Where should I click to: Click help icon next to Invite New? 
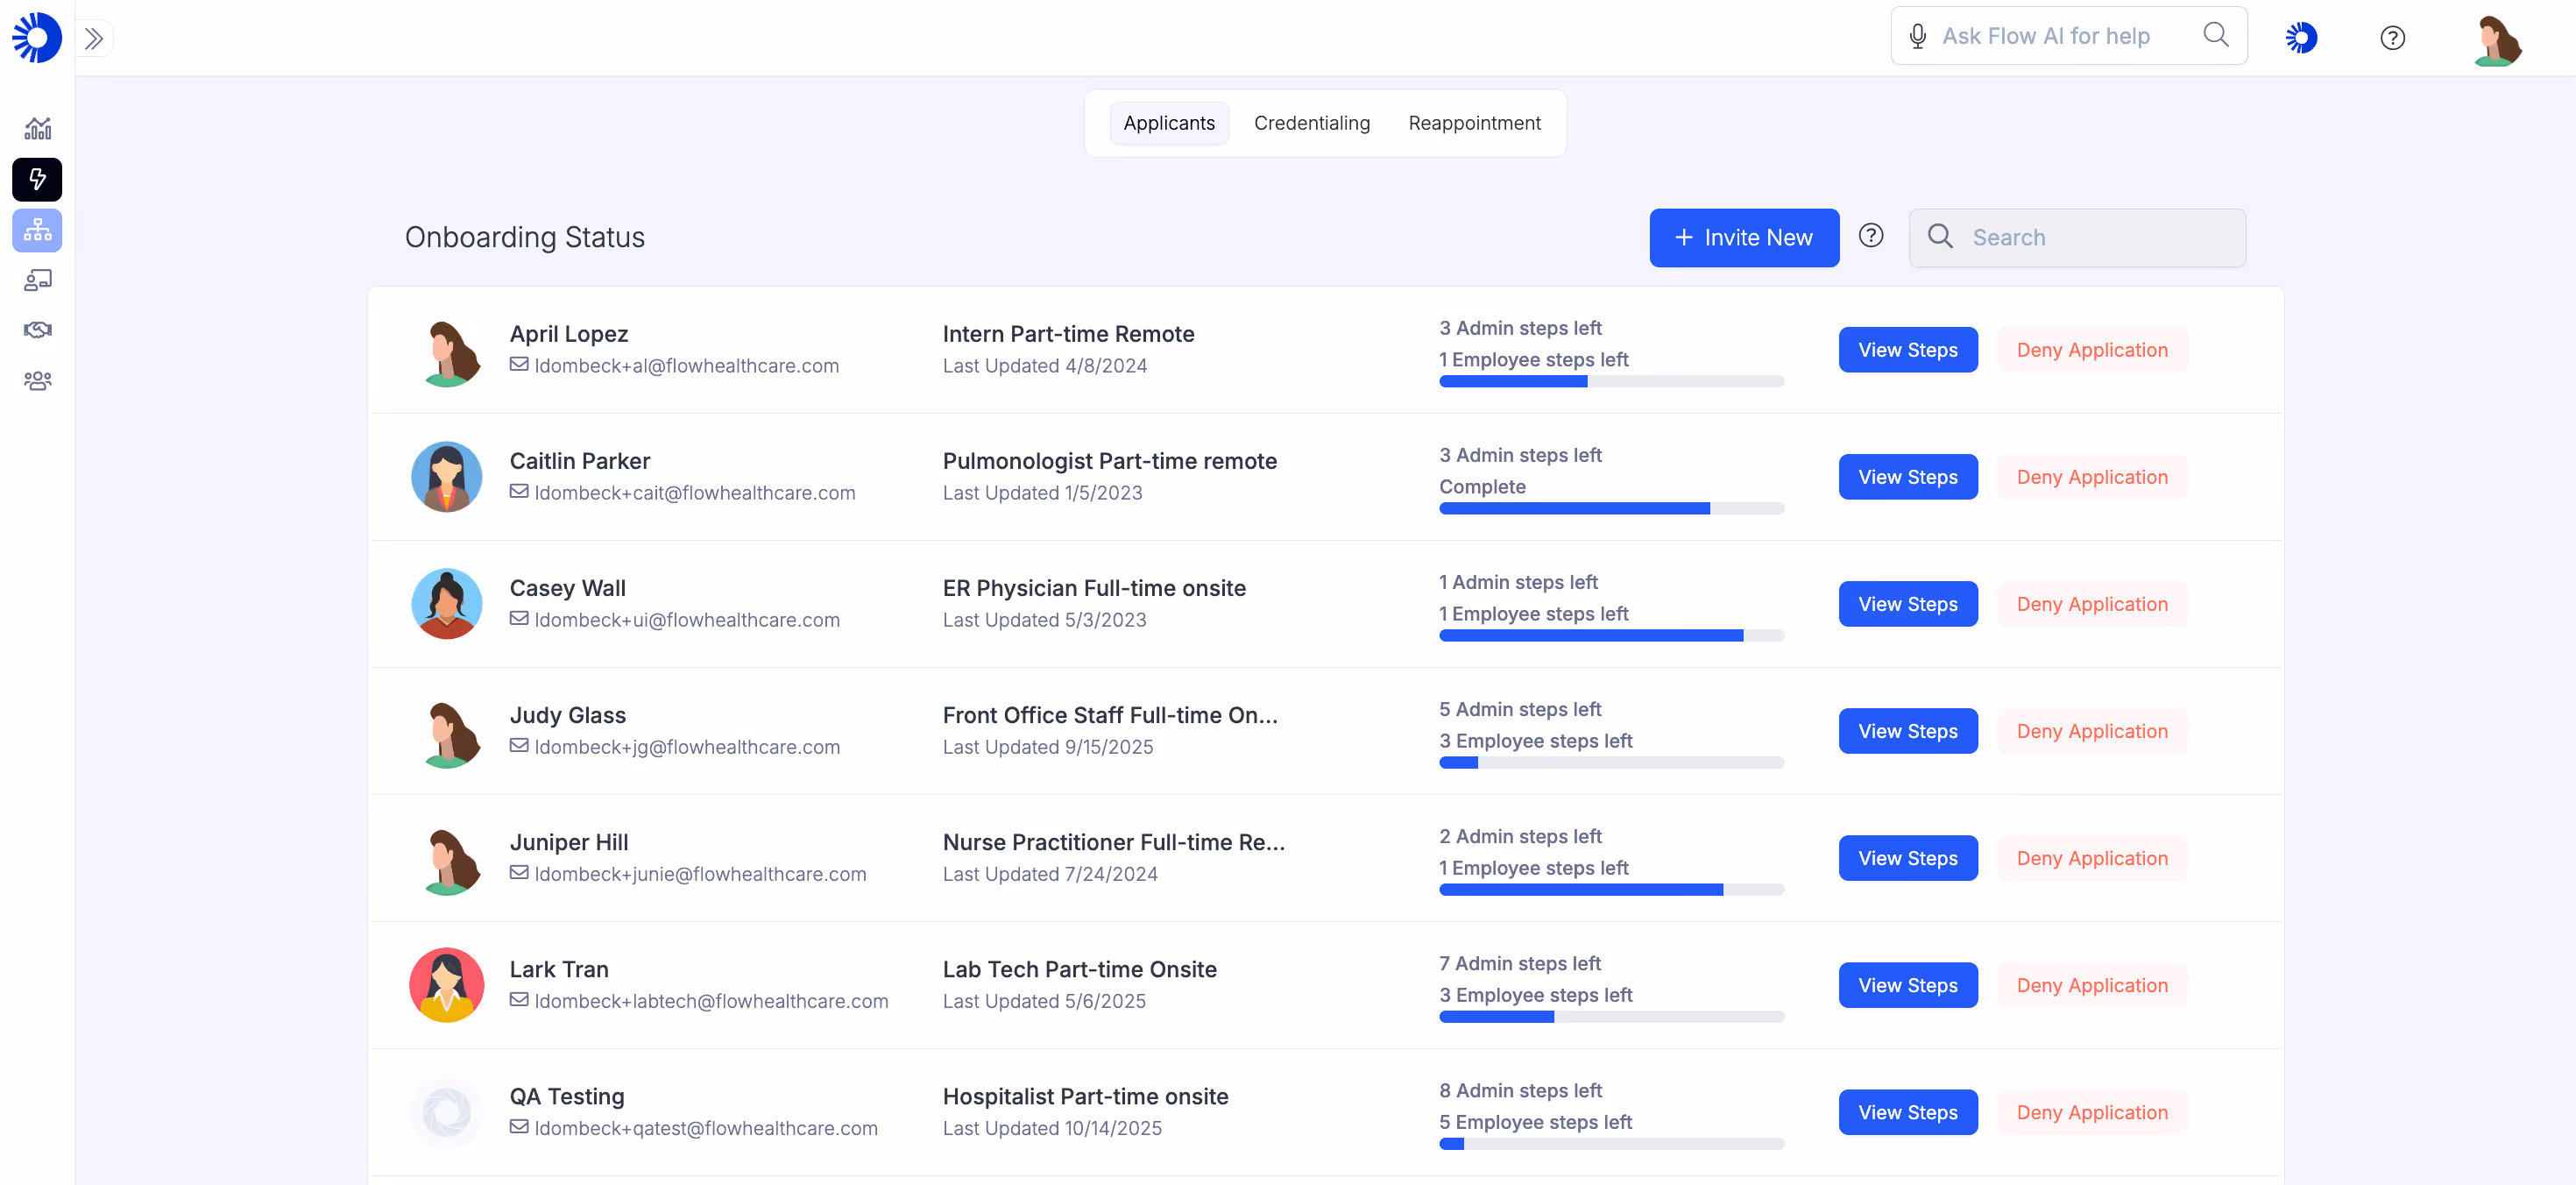pos(1870,236)
